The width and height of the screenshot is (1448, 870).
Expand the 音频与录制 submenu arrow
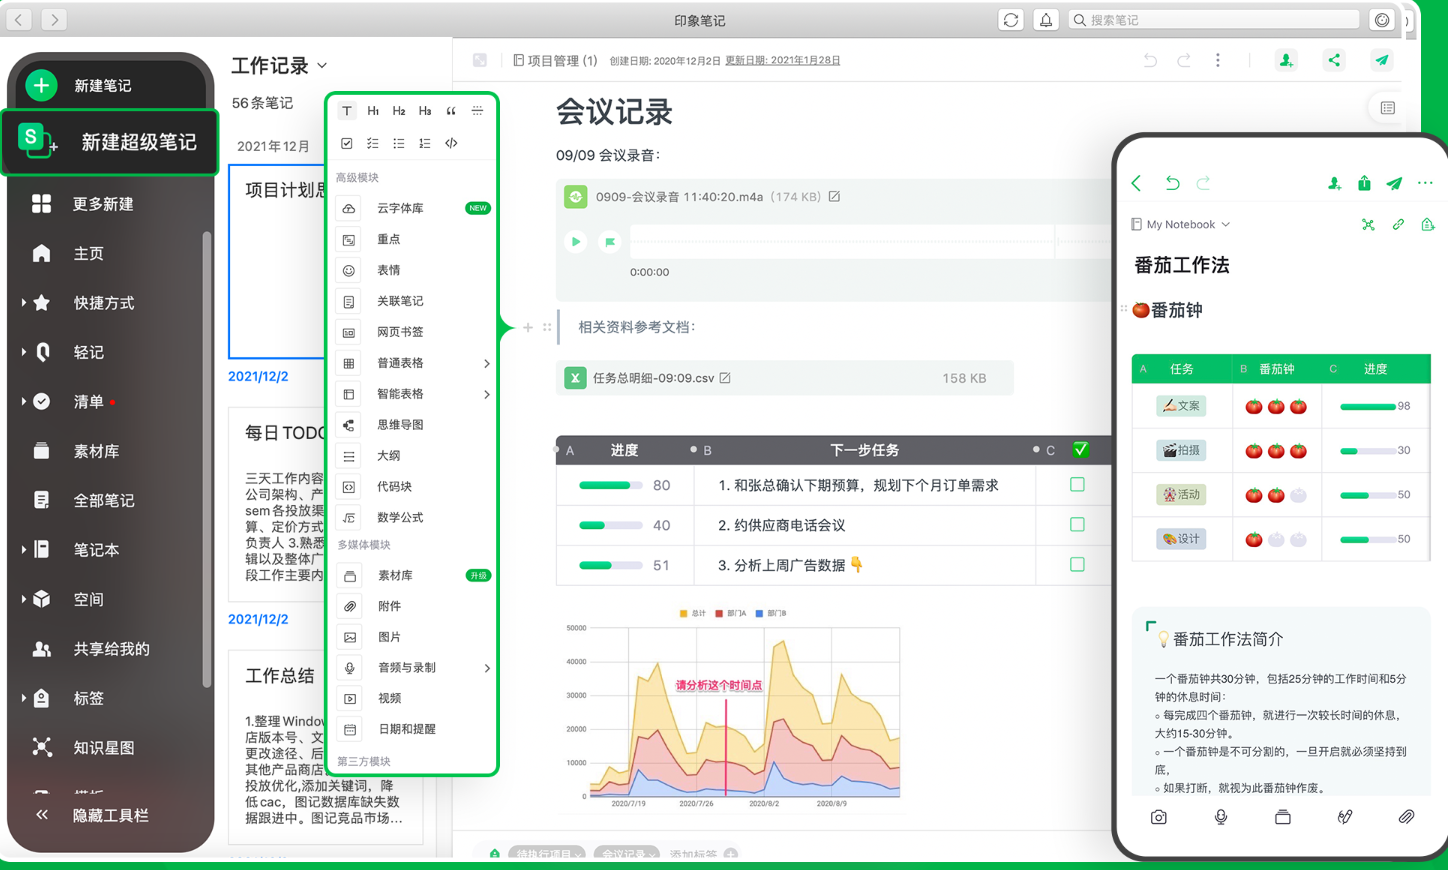pos(487,668)
